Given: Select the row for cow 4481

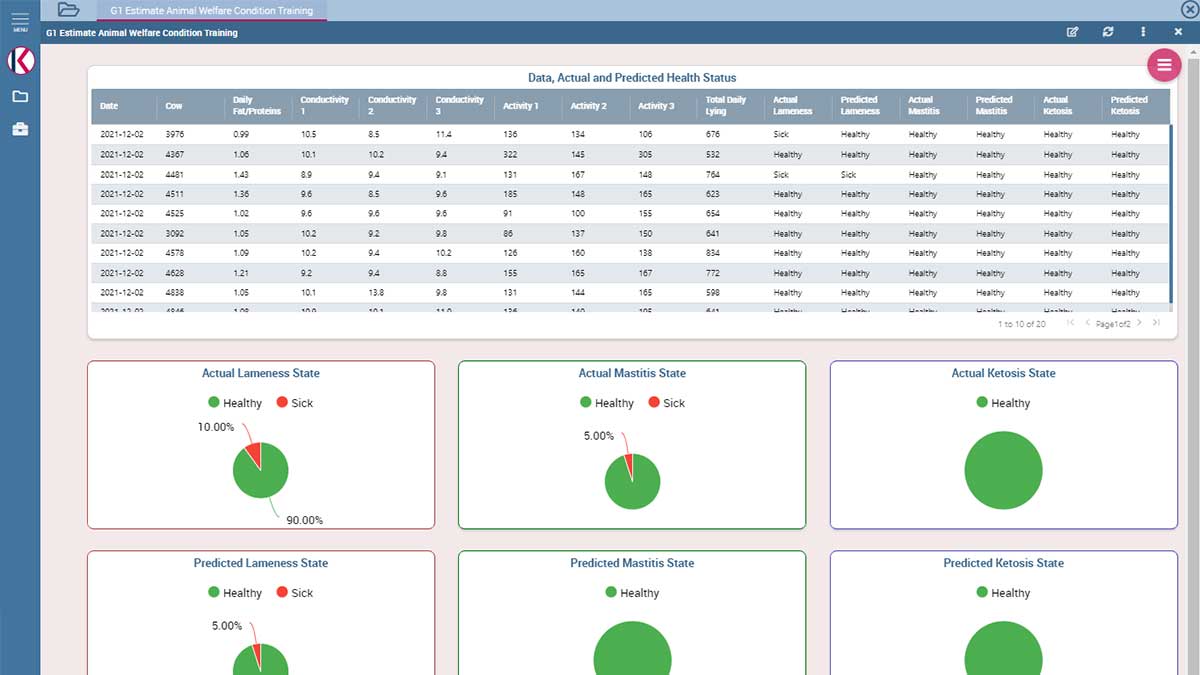Looking at the screenshot, I should pos(630,174).
